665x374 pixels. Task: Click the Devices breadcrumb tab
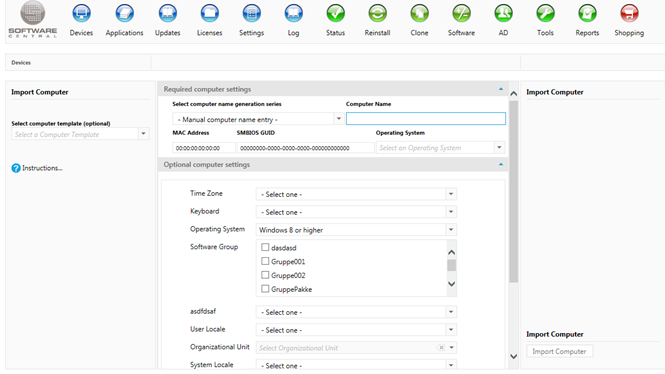pyautogui.click(x=21, y=62)
